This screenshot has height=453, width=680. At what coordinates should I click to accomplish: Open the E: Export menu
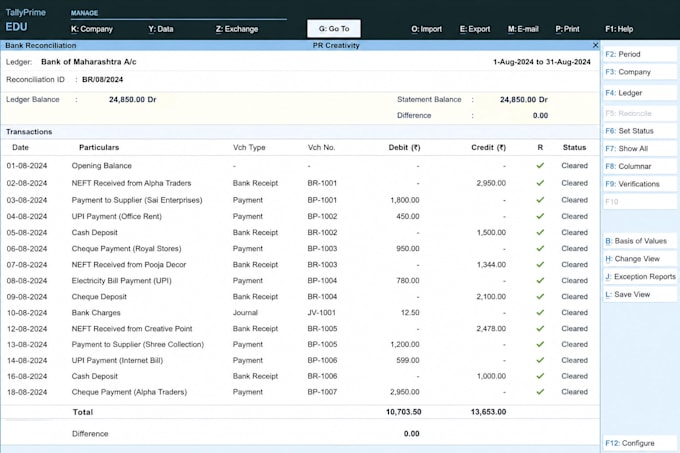point(475,29)
